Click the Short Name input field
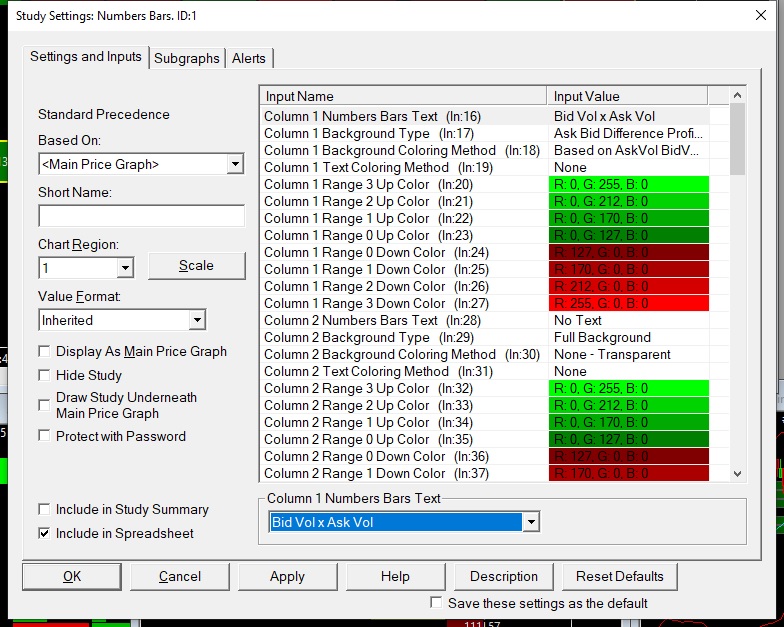The image size is (784, 627). point(142,216)
